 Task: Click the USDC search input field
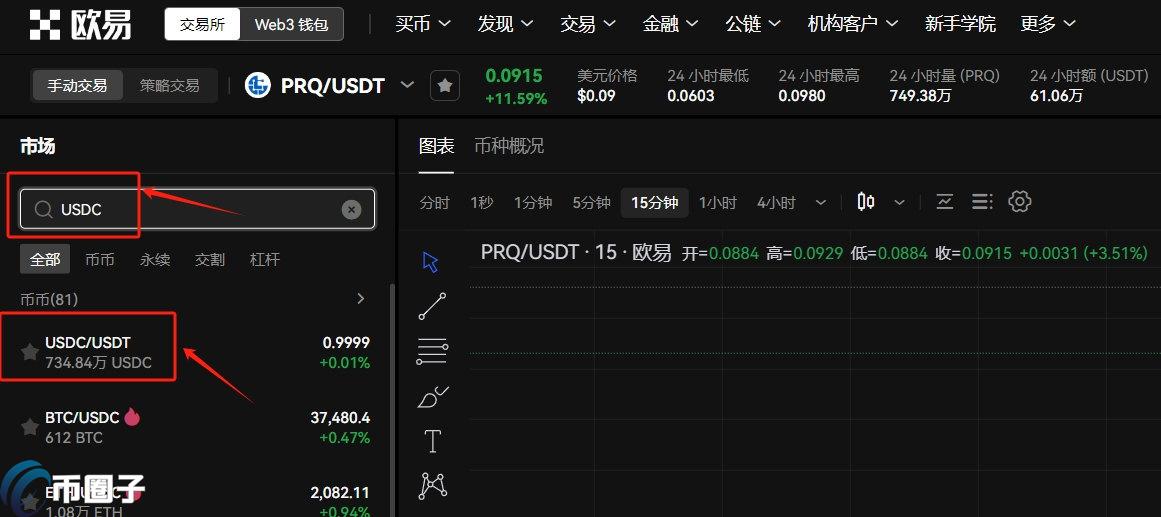(198, 210)
